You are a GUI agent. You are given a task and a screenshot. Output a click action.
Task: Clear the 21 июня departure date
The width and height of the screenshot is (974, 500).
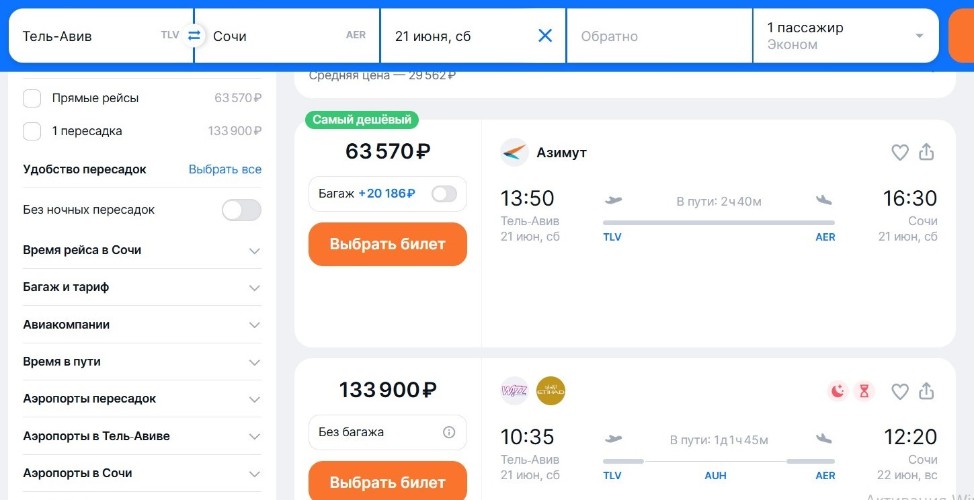click(x=545, y=36)
